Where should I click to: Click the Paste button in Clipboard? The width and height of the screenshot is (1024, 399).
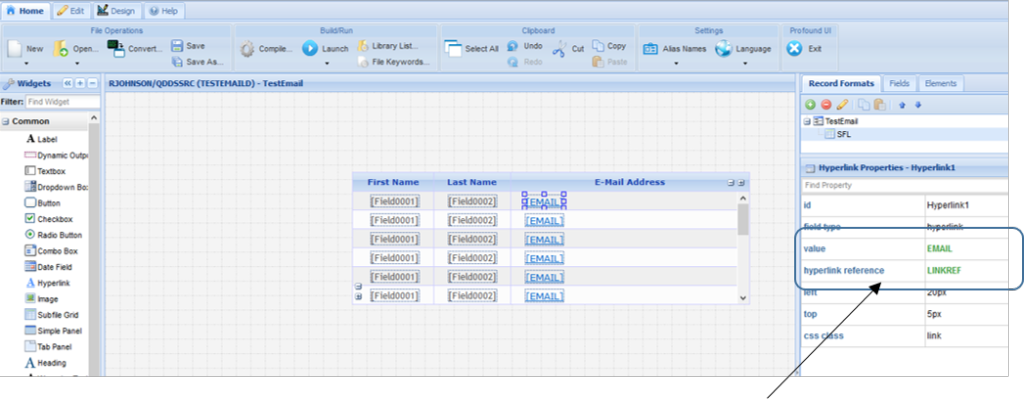610,62
